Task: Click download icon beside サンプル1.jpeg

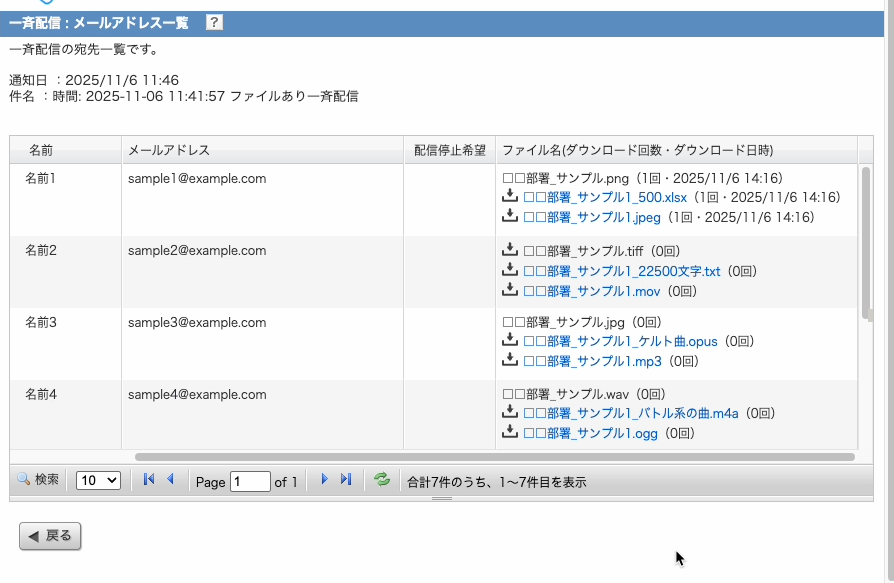Action: pyautogui.click(x=510, y=216)
